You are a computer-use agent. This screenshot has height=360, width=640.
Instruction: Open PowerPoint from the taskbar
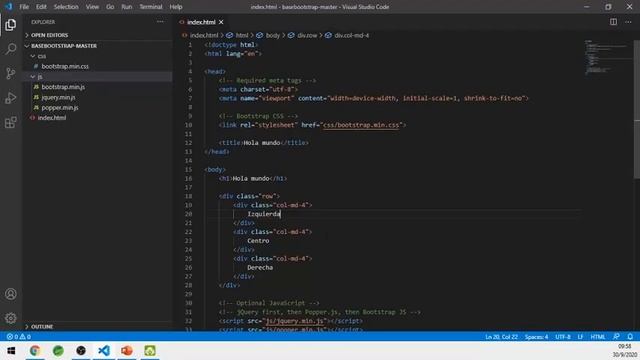point(127,351)
